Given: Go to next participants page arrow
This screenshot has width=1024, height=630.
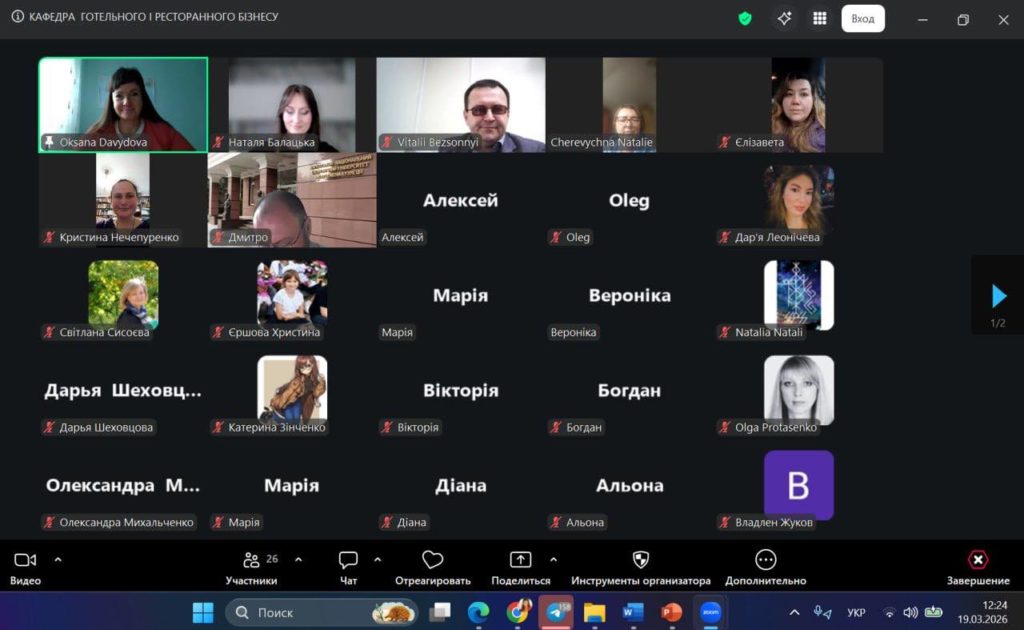Looking at the screenshot, I should (x=998, y=296).
